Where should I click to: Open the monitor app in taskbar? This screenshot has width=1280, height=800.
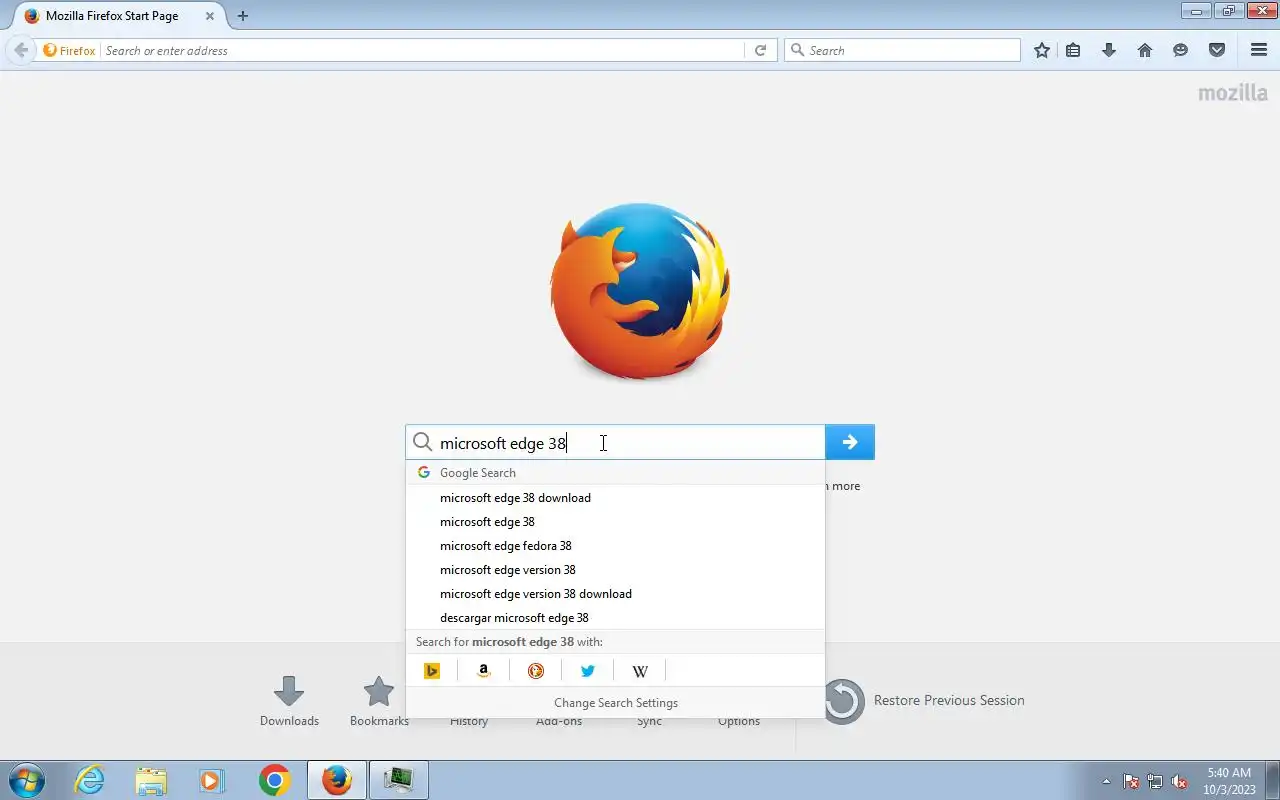399,780
